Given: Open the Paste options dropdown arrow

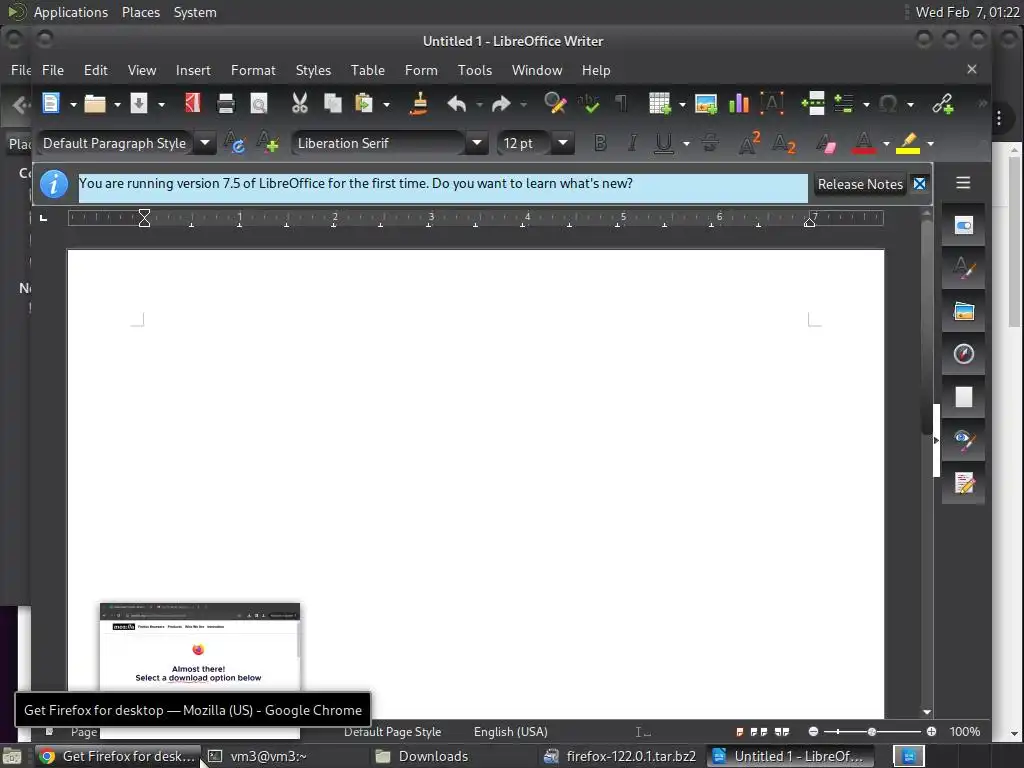Looking at the screenshot, I should 387,104.
